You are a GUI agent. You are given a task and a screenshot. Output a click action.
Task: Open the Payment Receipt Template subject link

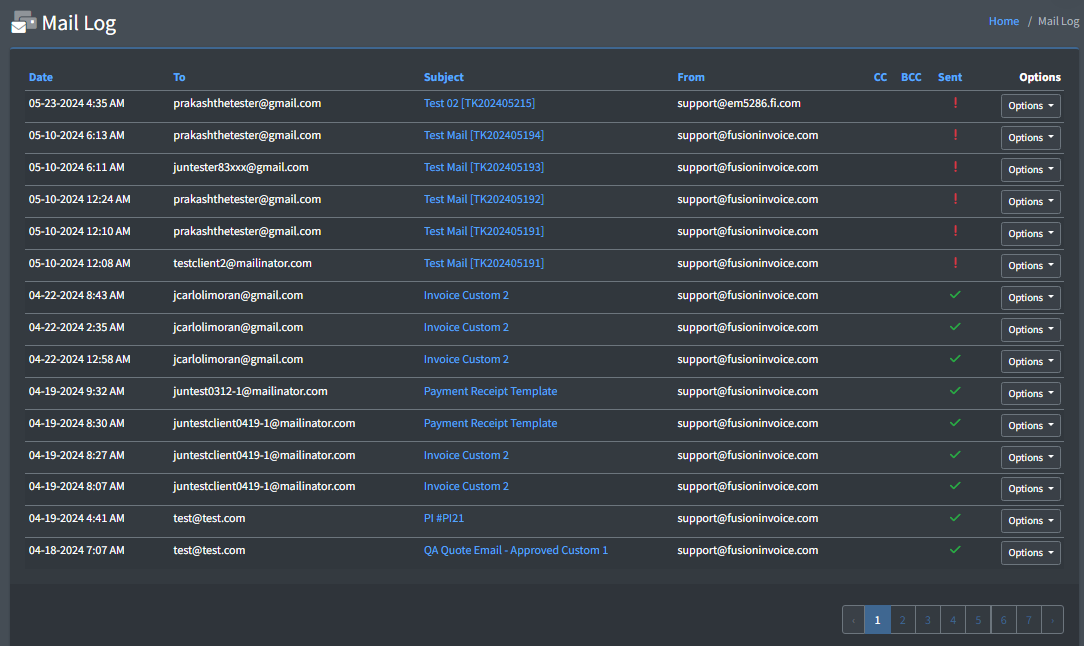[490, 391]
